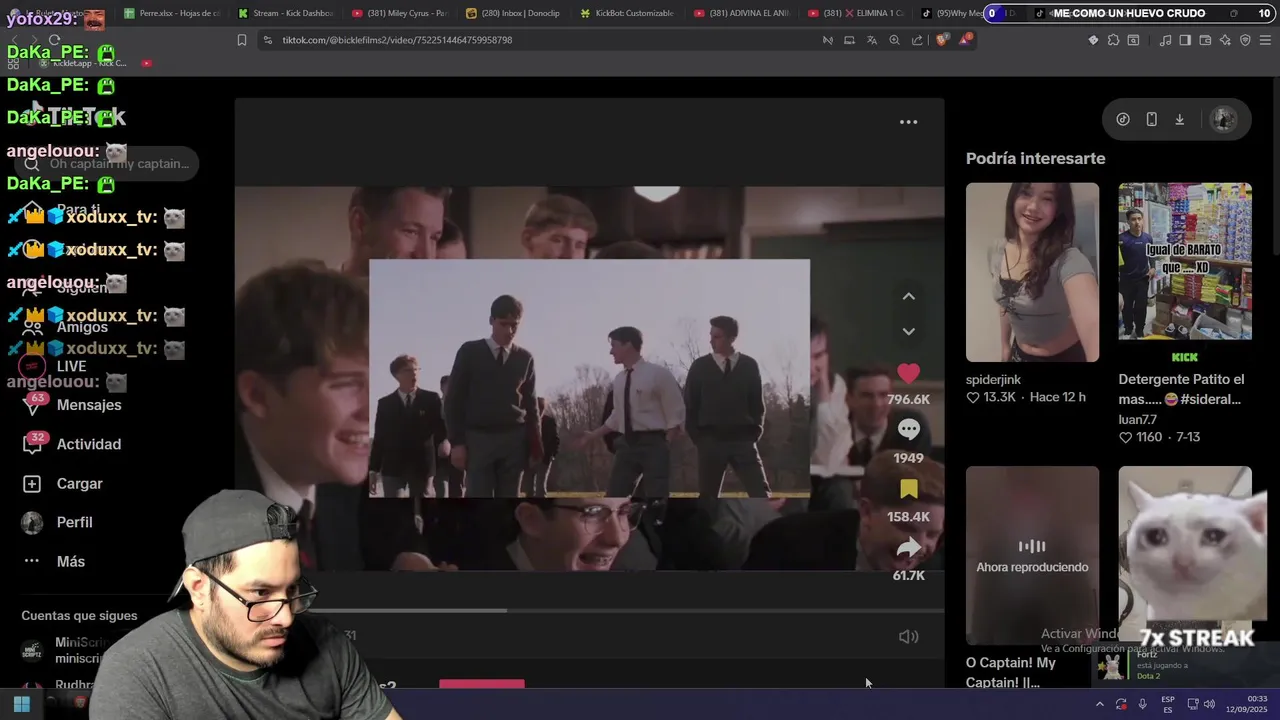
Task: Open comments via the speech bubble icon
Action: (x=908, y=429)
